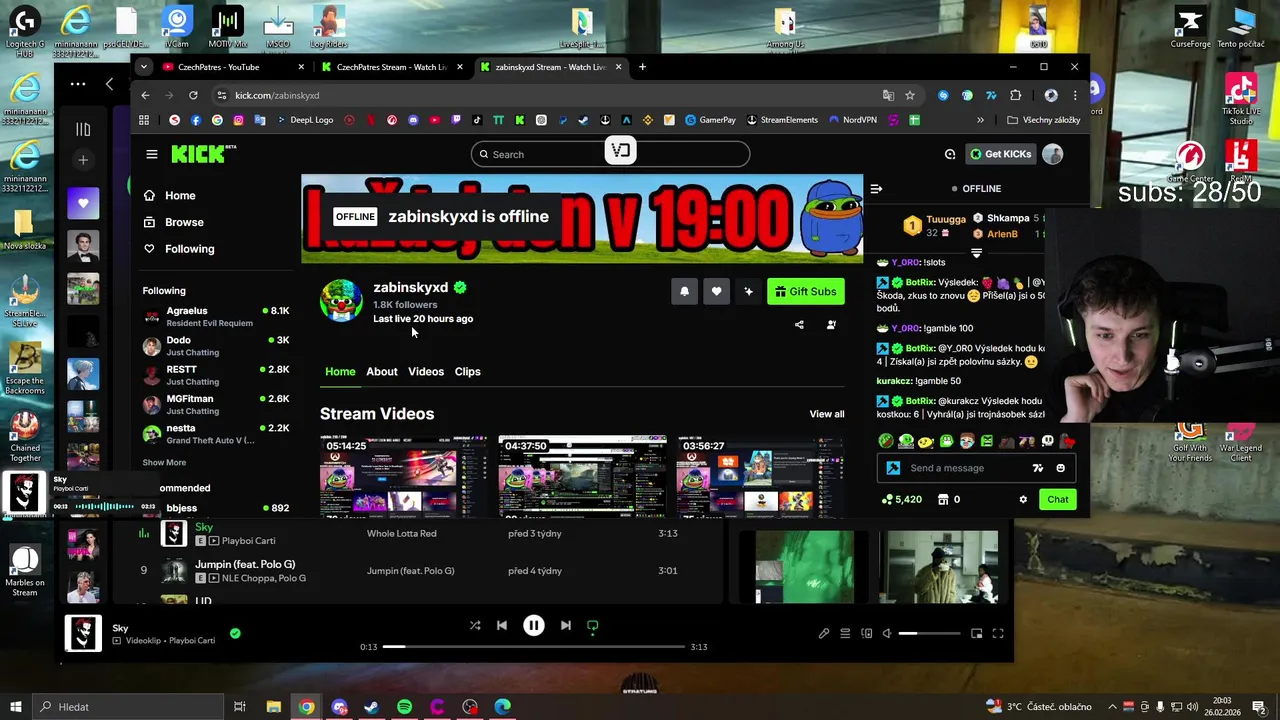Show more bookmarks via chevron
The width and height of the screenshot is (1280, 720).
980,120
